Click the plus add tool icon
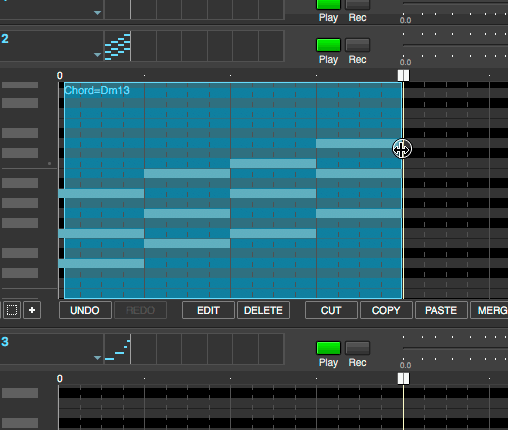 (32, 310)
